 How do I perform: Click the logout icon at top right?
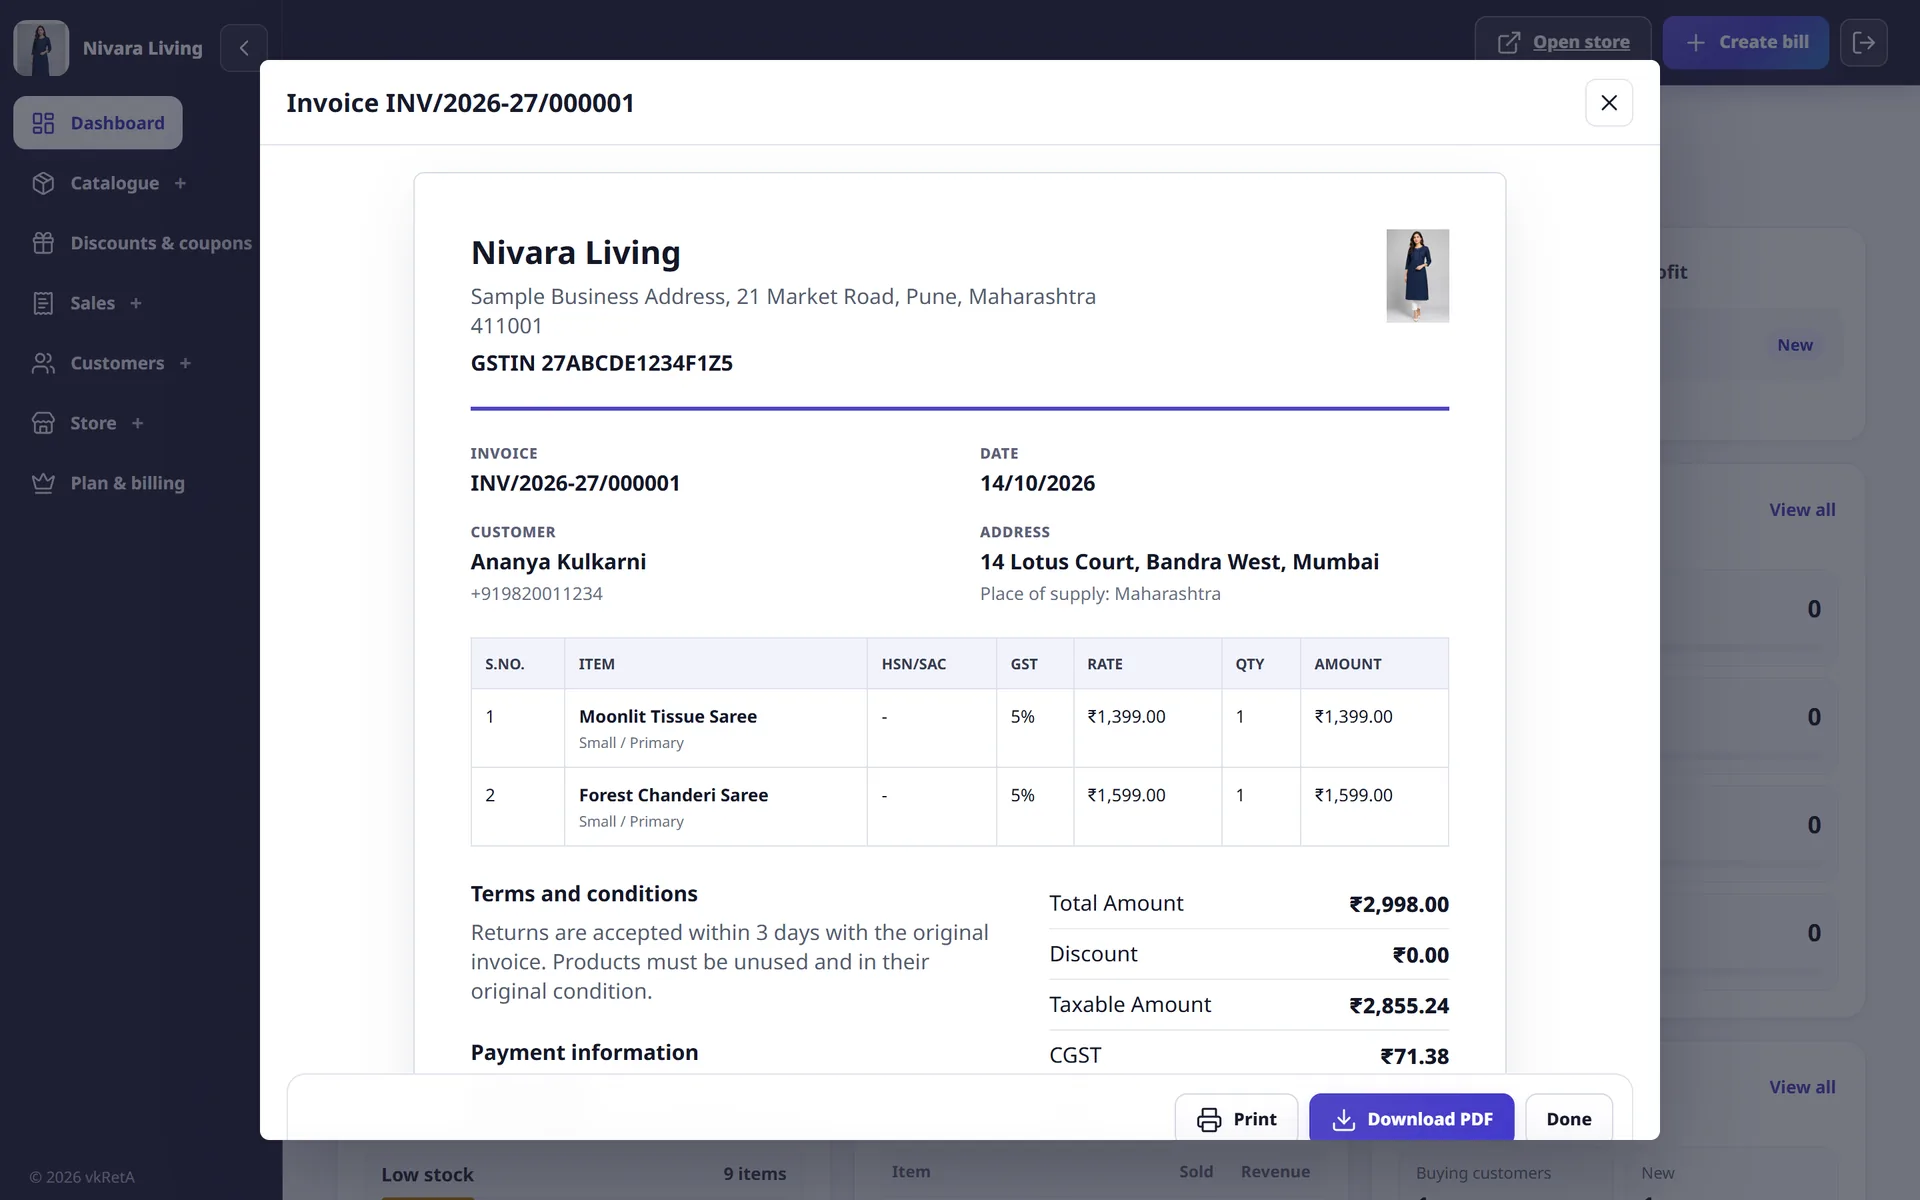point(1864,42)
